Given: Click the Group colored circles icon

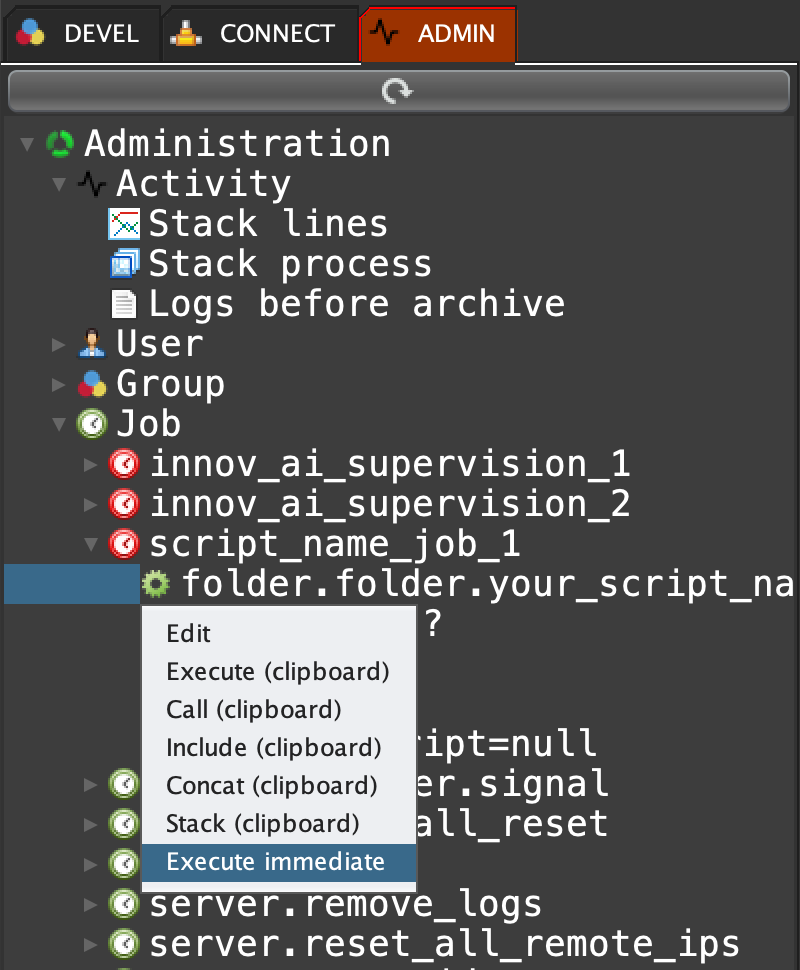Looking at the screenshot, I should [92, 384].
